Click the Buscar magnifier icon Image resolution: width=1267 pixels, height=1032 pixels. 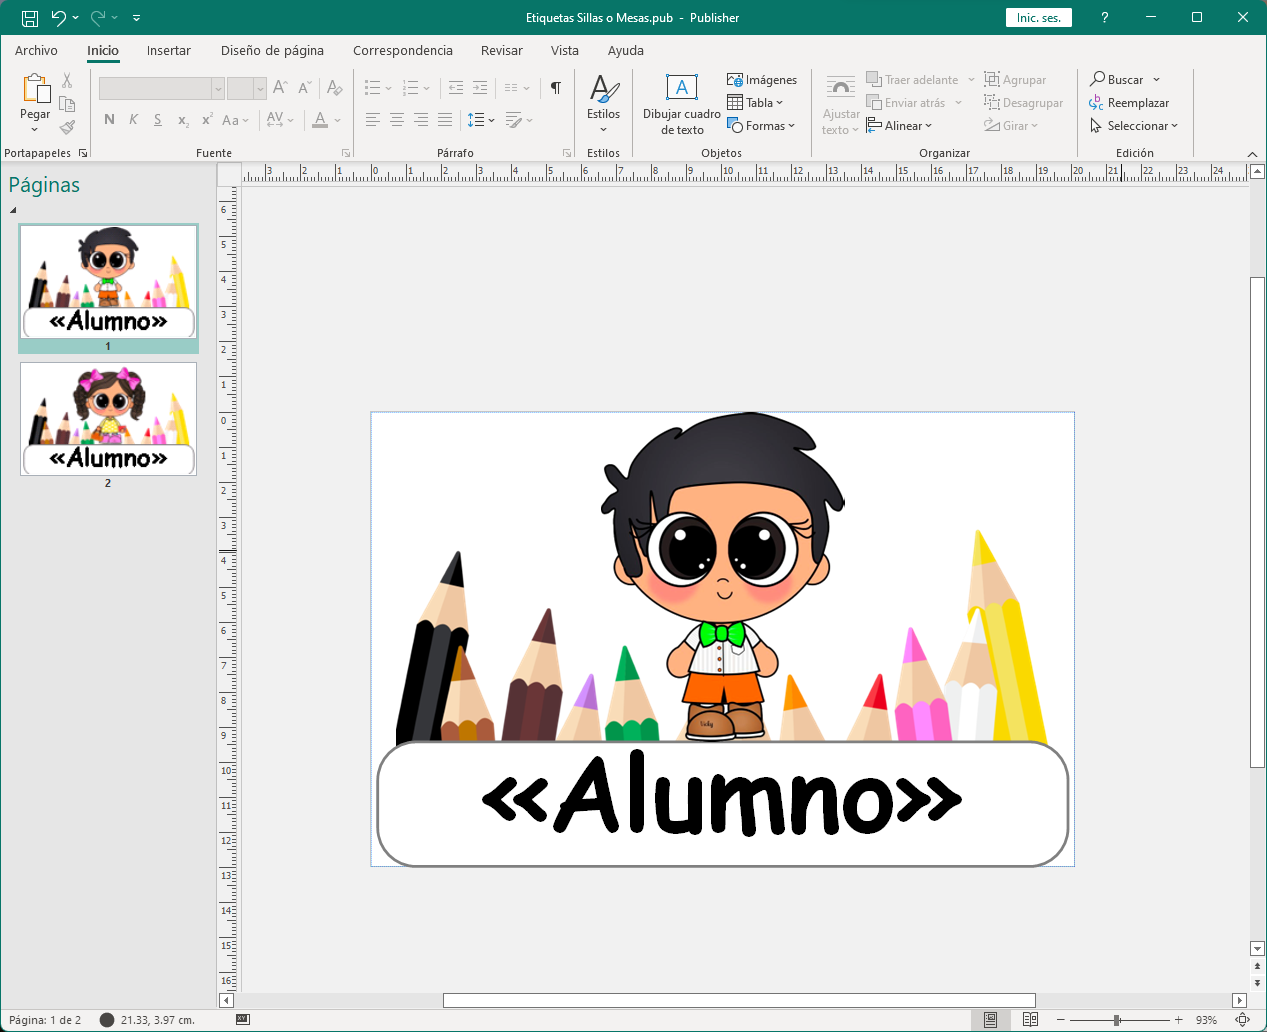point(1098,79)
